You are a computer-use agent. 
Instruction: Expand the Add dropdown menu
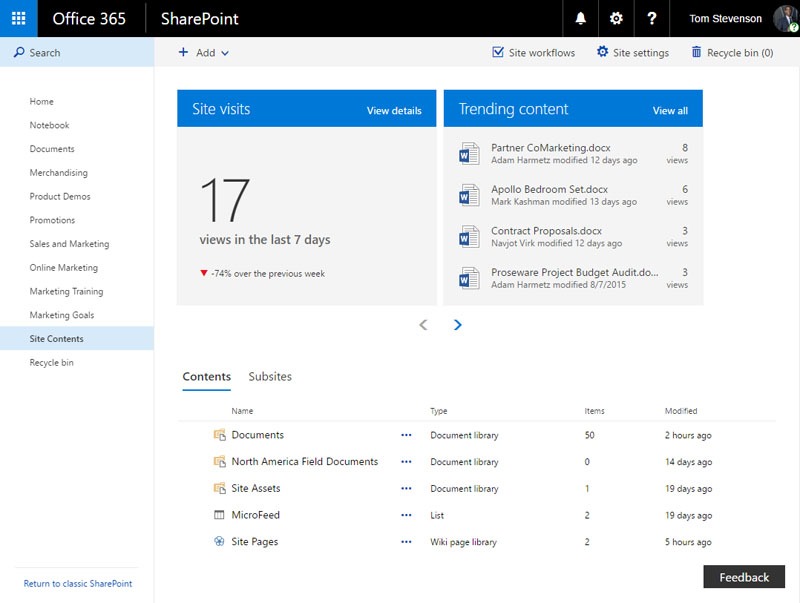(x=204, y=53)
